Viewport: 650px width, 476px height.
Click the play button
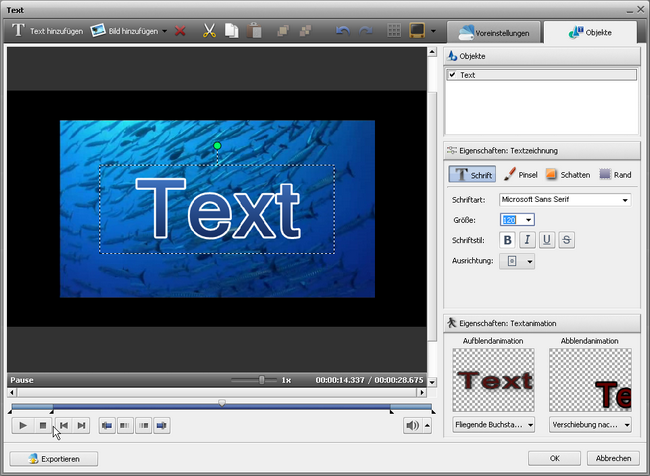coord(23,425)
